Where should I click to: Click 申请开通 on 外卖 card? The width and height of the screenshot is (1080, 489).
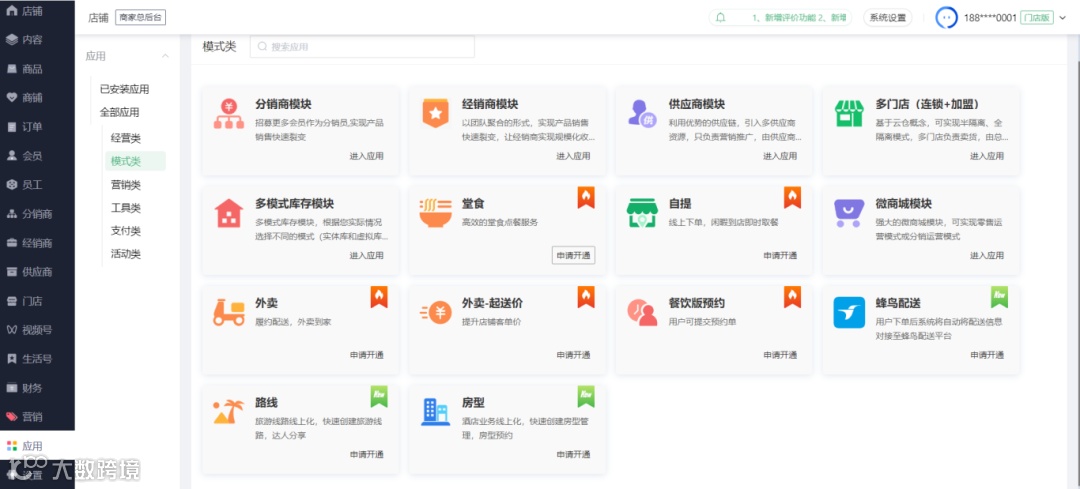coord(366,355)
